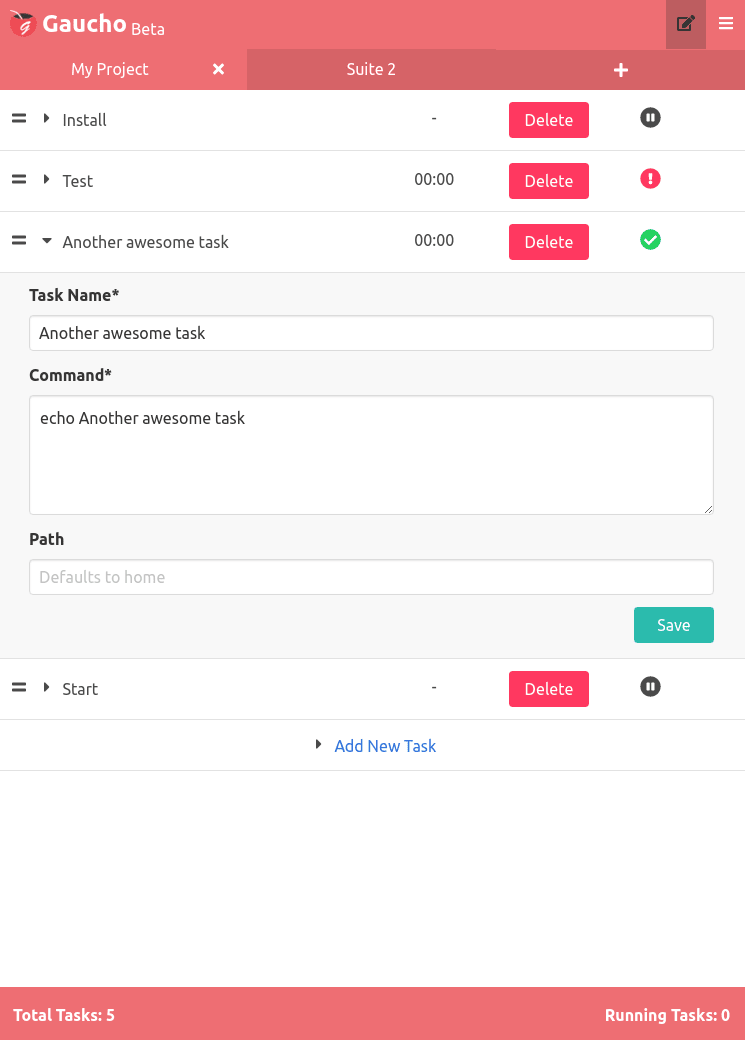This screenshot has width=745, height=1040.
Task: Grab the Install task drag handle
Action: 19,119
